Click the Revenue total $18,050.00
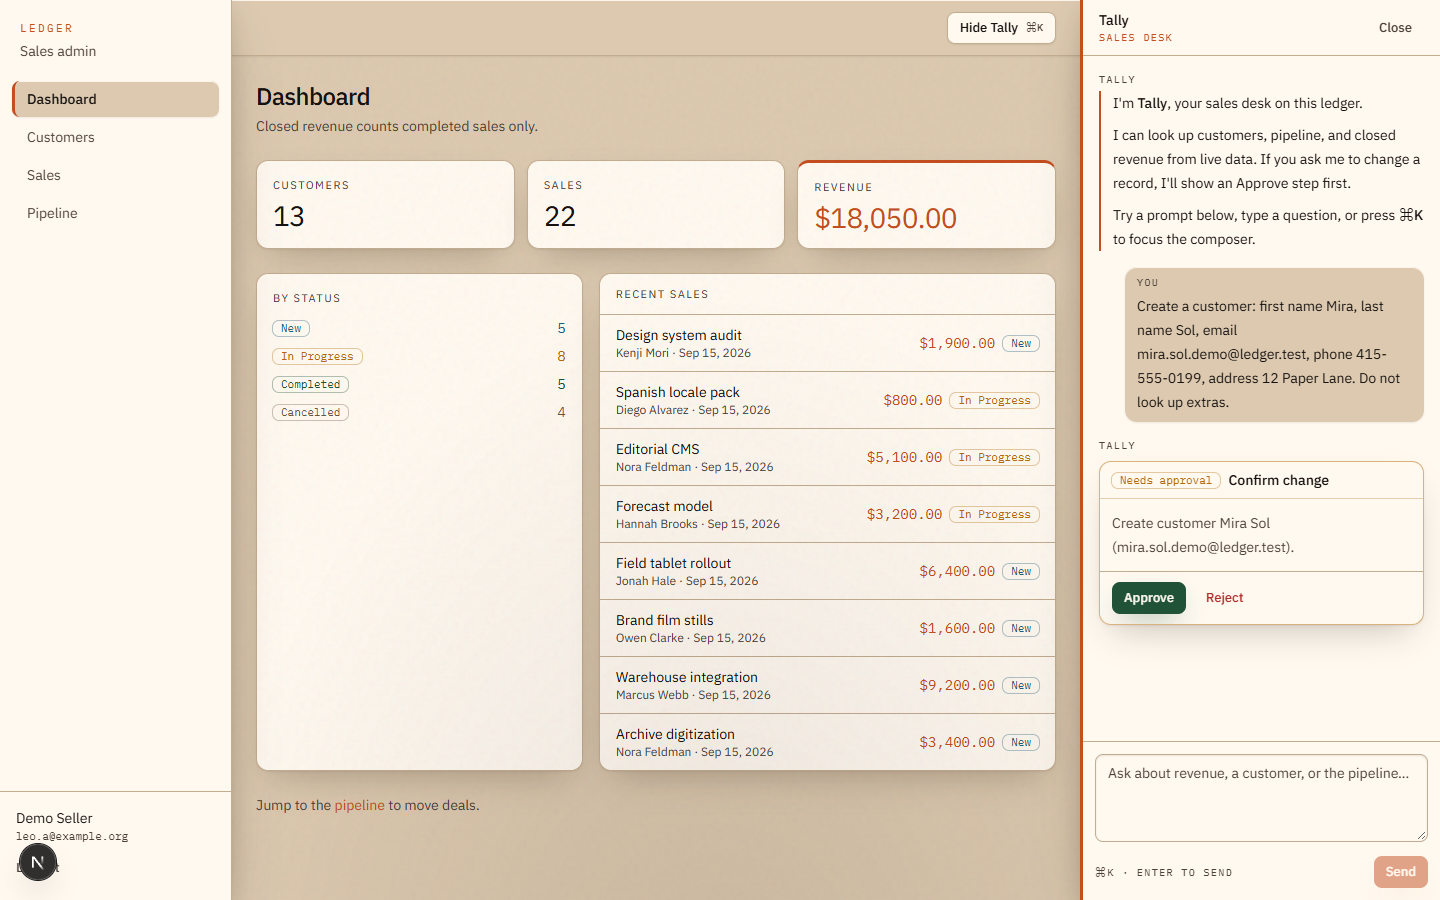Viewport: 1440px width, 900px height. [885, 218]
